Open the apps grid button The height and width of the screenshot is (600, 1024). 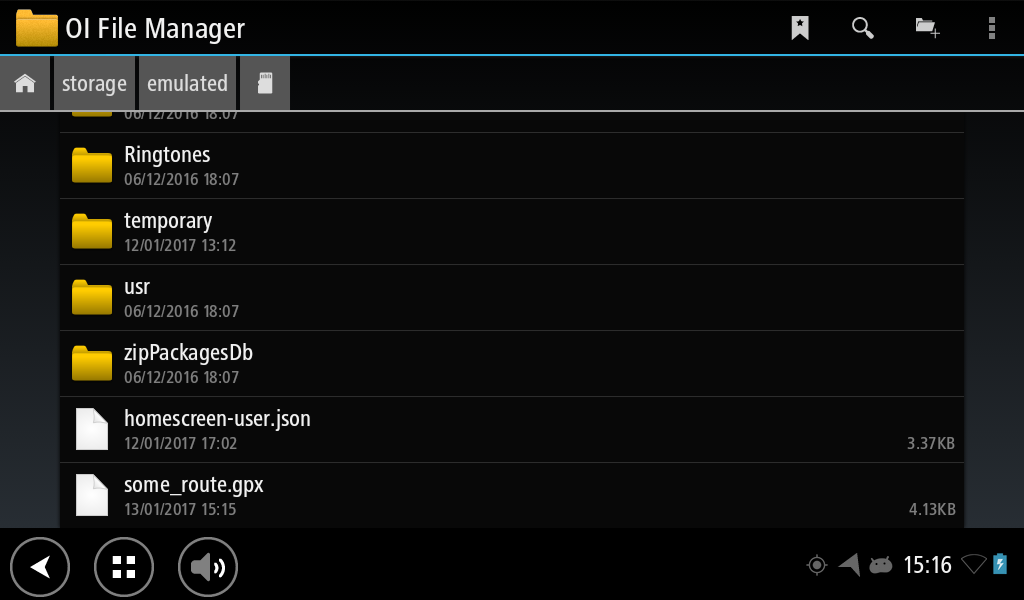(123, 567)
